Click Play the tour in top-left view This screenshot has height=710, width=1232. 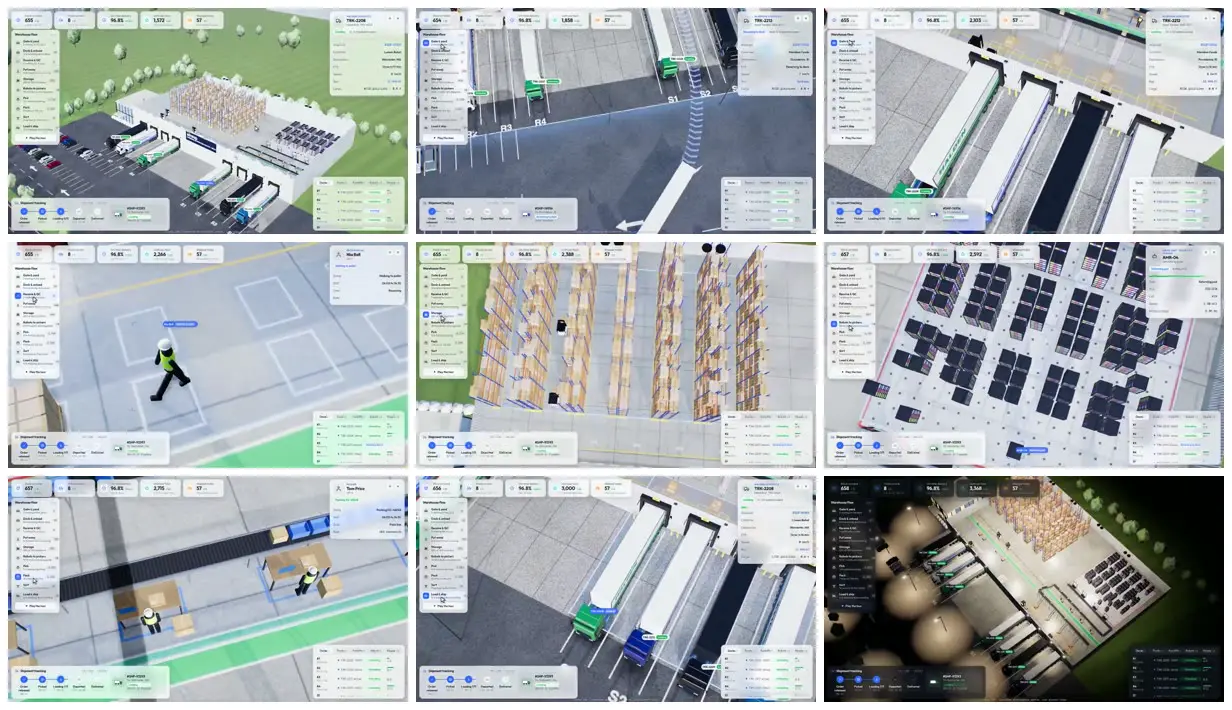[x=34, y=137]
